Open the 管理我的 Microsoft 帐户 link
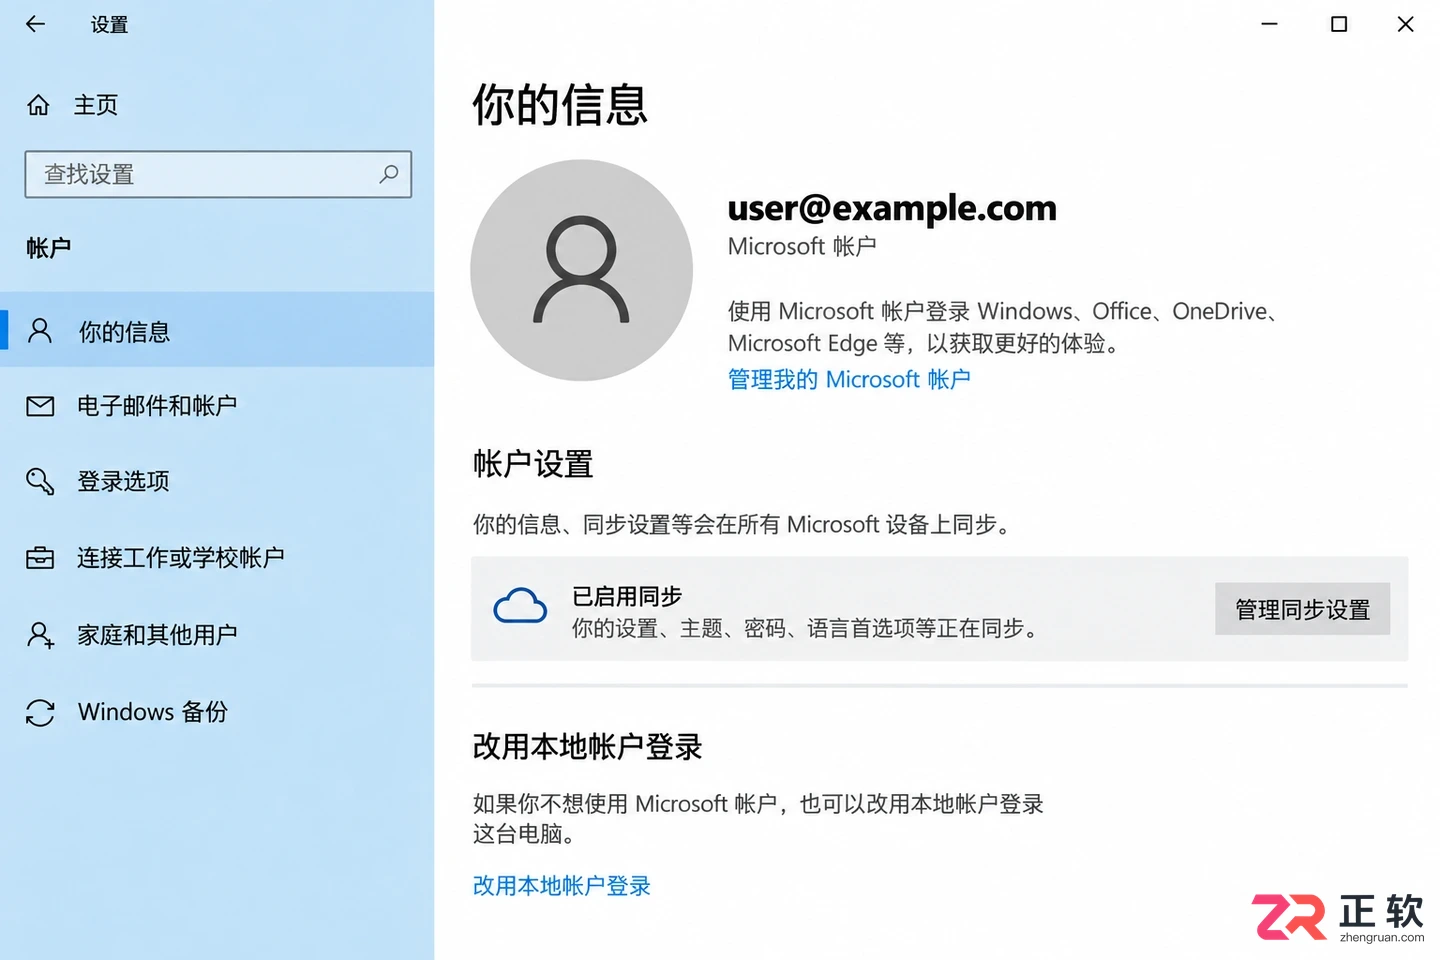Image resolution: width=1440 pixels, height=960 pixels. point(849,379)
